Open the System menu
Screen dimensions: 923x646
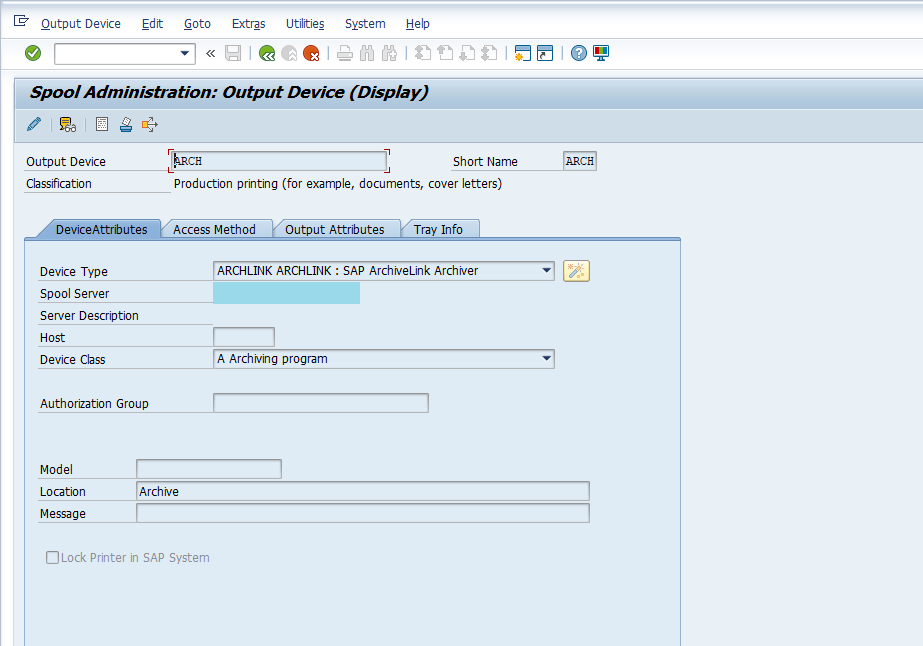pyautogui.click(x=365, y=24)
